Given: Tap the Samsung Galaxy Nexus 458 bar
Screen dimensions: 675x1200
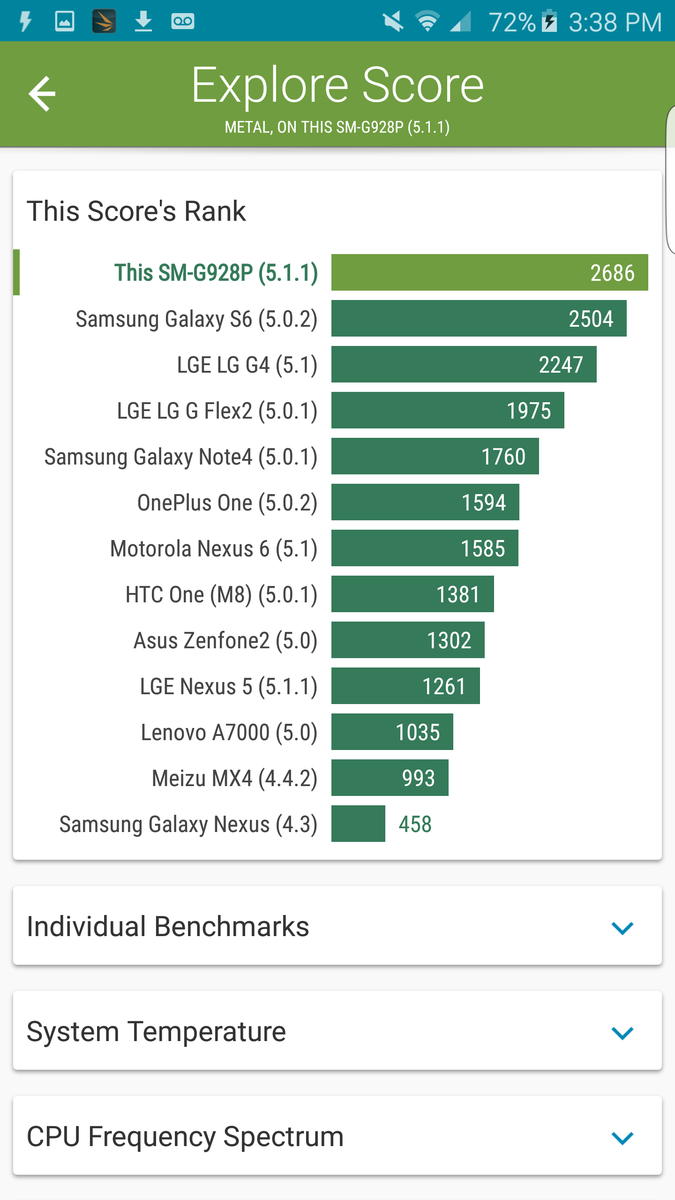Looking at the screenshot, I should pos(358,824).
